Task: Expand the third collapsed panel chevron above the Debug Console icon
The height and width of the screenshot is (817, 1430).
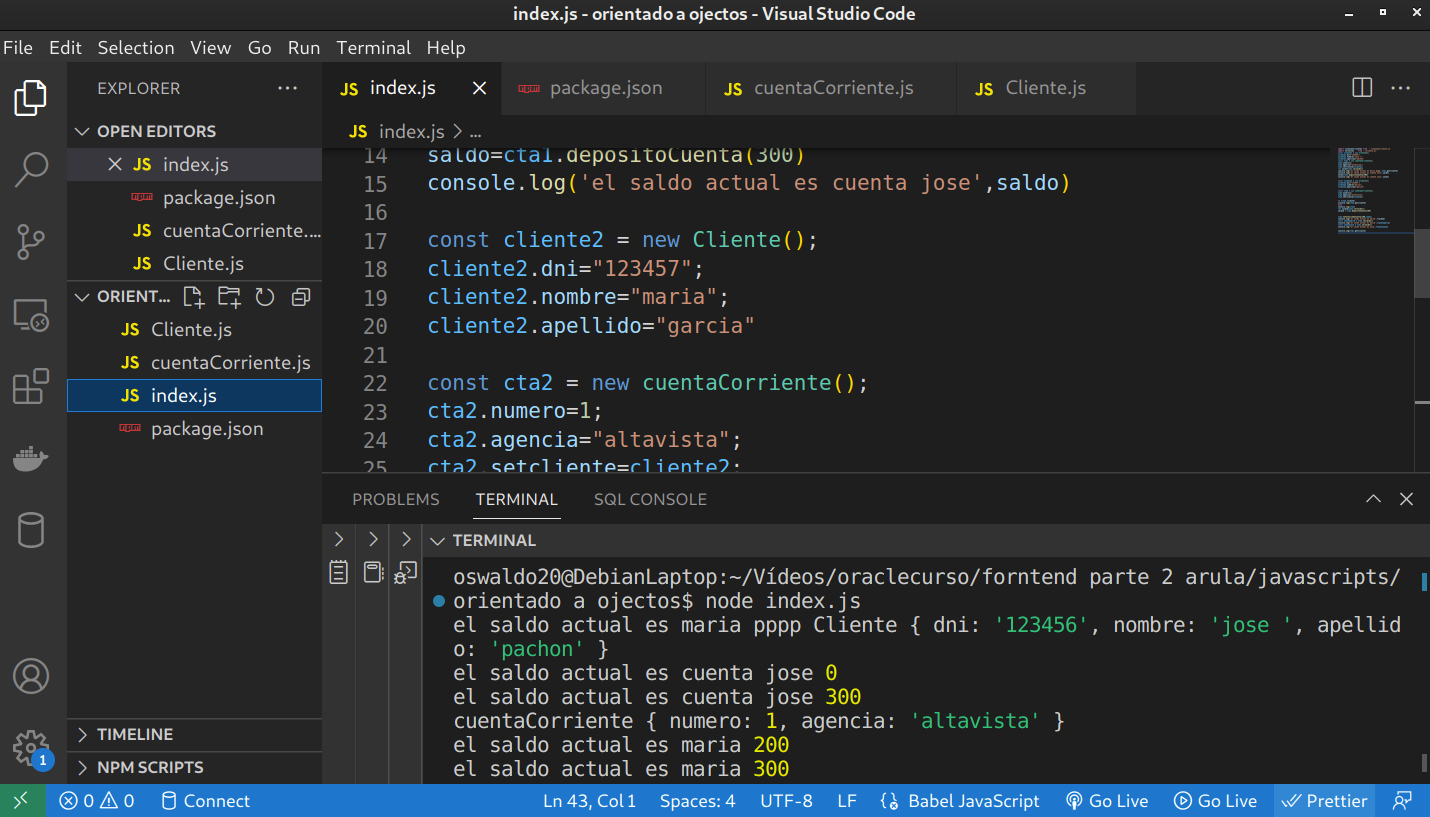Action: (406, 540)
